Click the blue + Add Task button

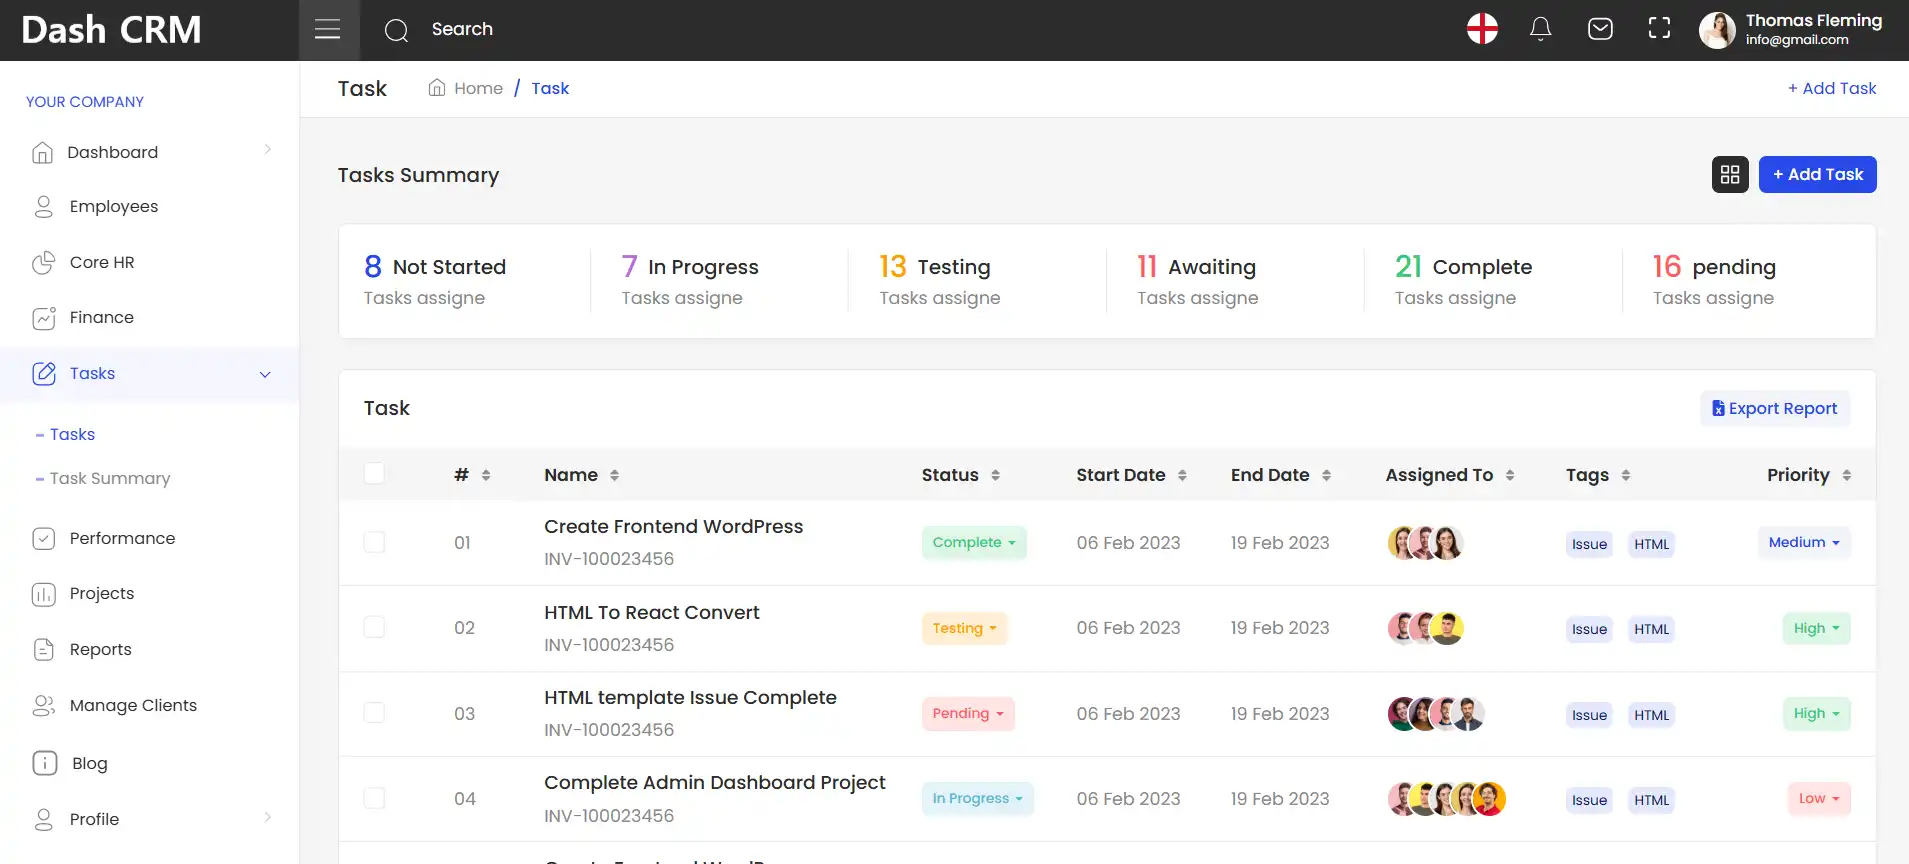pos(1817,175)
